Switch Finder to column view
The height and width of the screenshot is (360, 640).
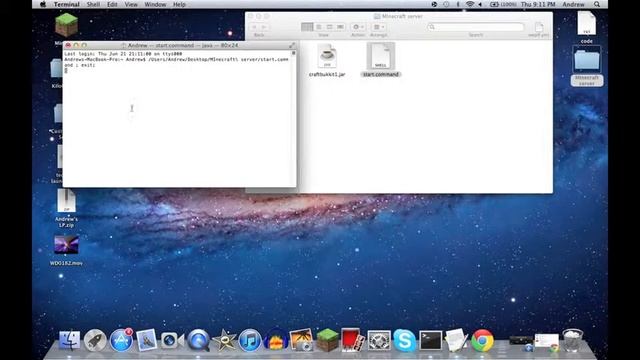(x=329, y=27)
